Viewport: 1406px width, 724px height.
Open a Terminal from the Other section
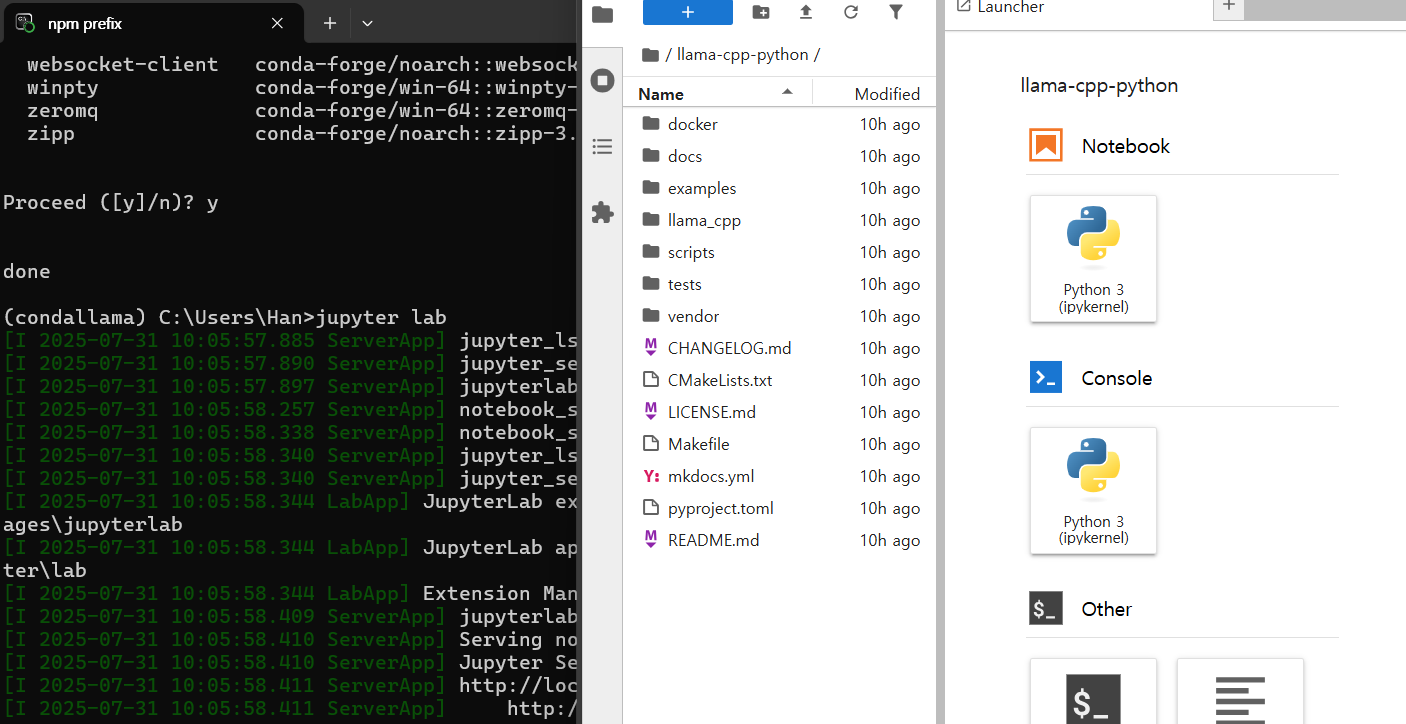[x=1093, y=692]
